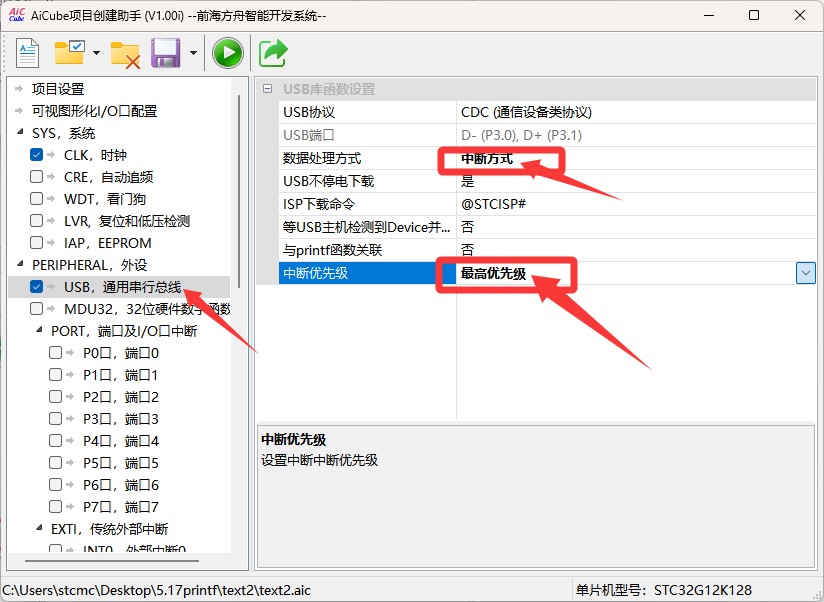Select the P3口, 端口3 tree label
Viewport: 824px width, 602px height.
[121, 419]
